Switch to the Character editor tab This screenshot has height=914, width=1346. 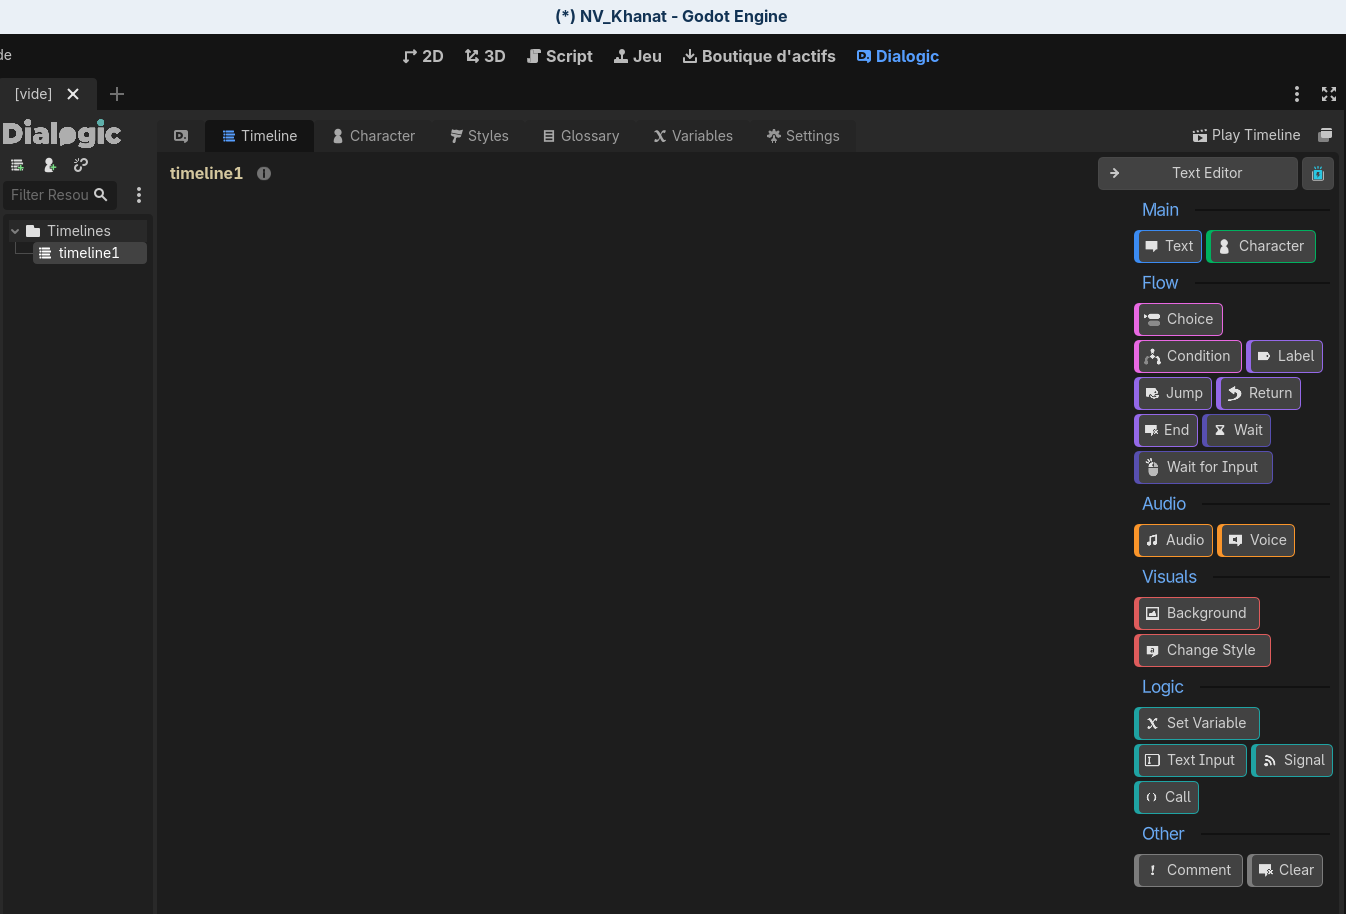[x=373, y=136]
